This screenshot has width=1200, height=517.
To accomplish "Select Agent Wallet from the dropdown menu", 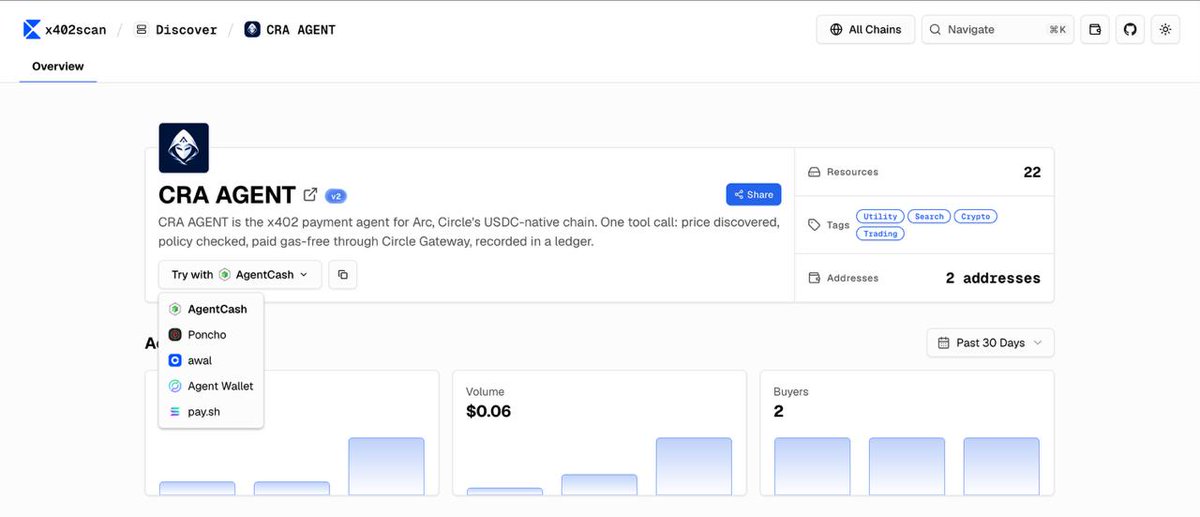I will 211,386.
